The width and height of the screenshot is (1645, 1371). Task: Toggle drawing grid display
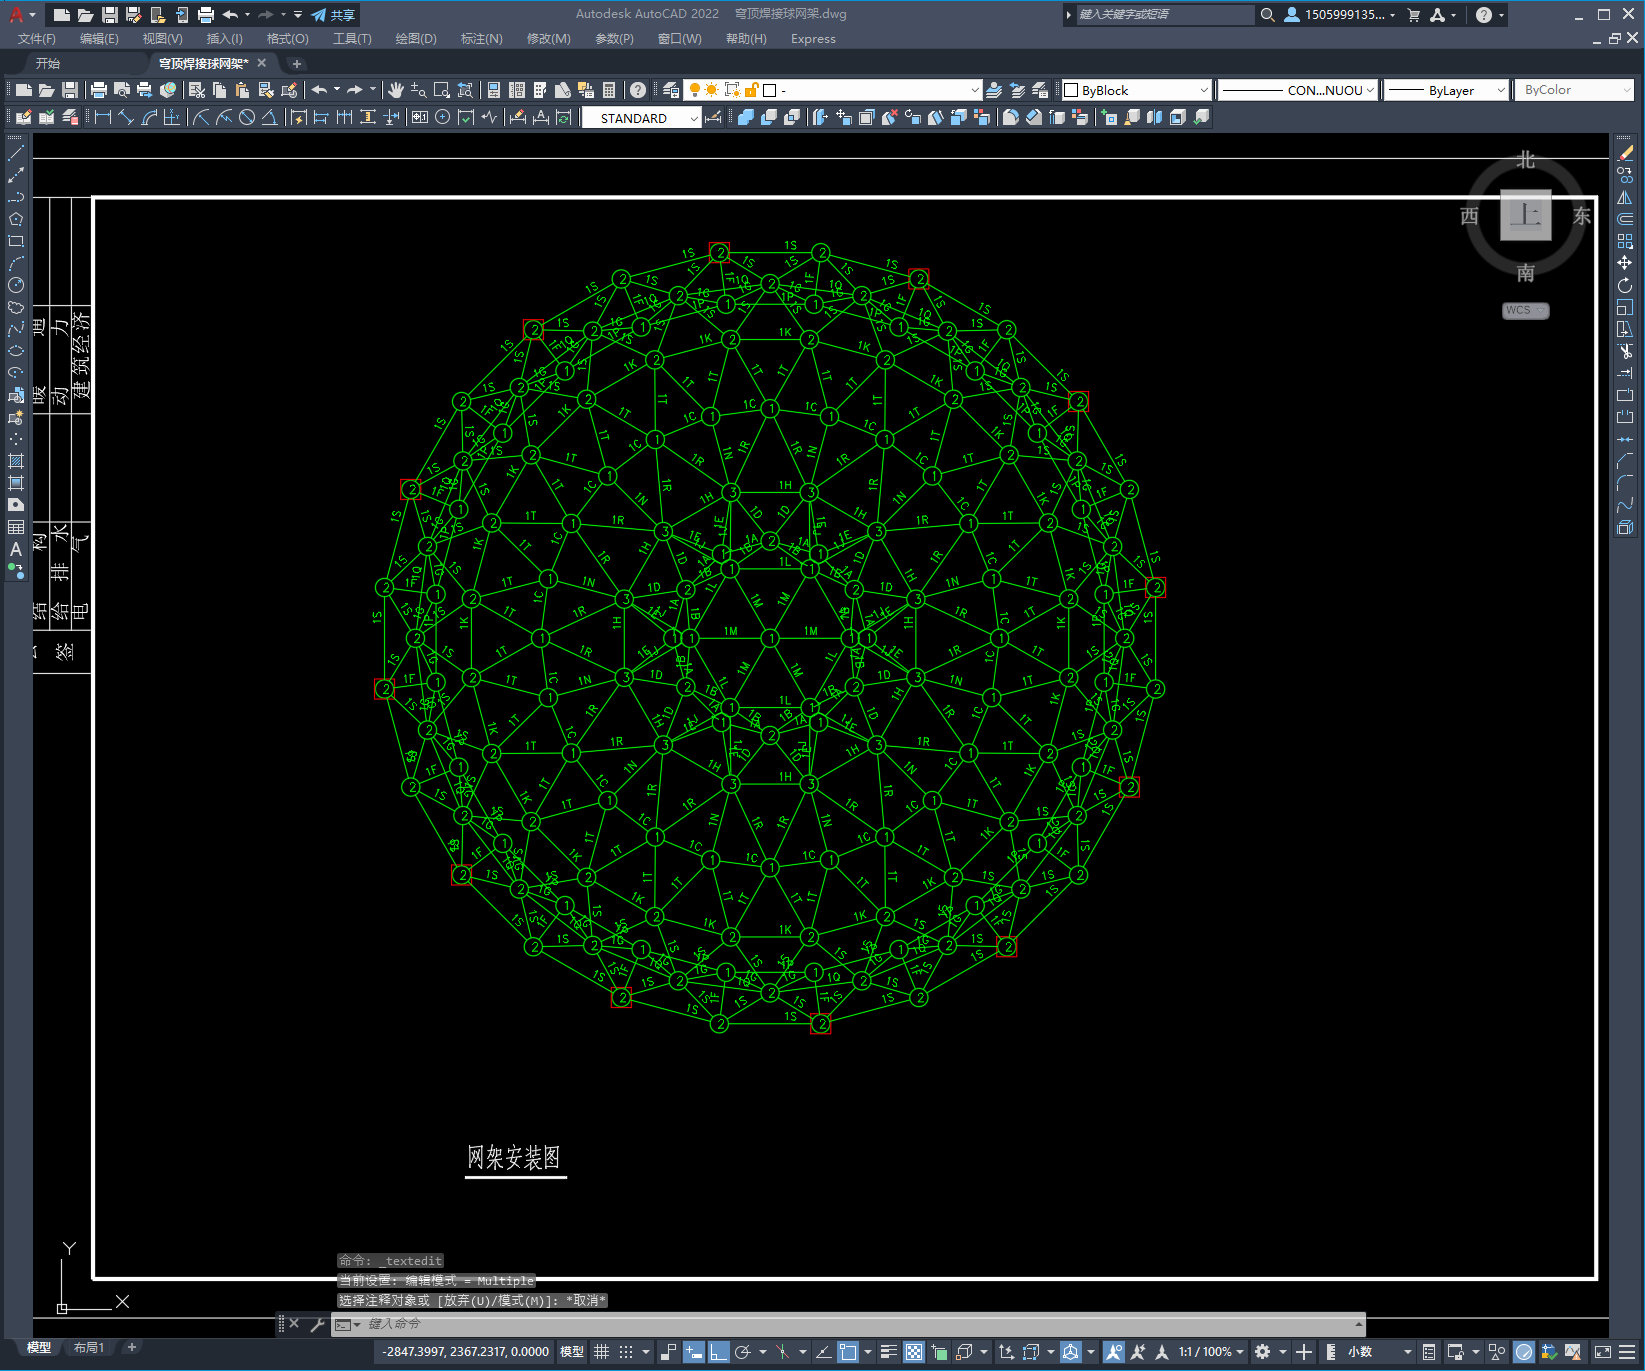[x=601, y=1352]
